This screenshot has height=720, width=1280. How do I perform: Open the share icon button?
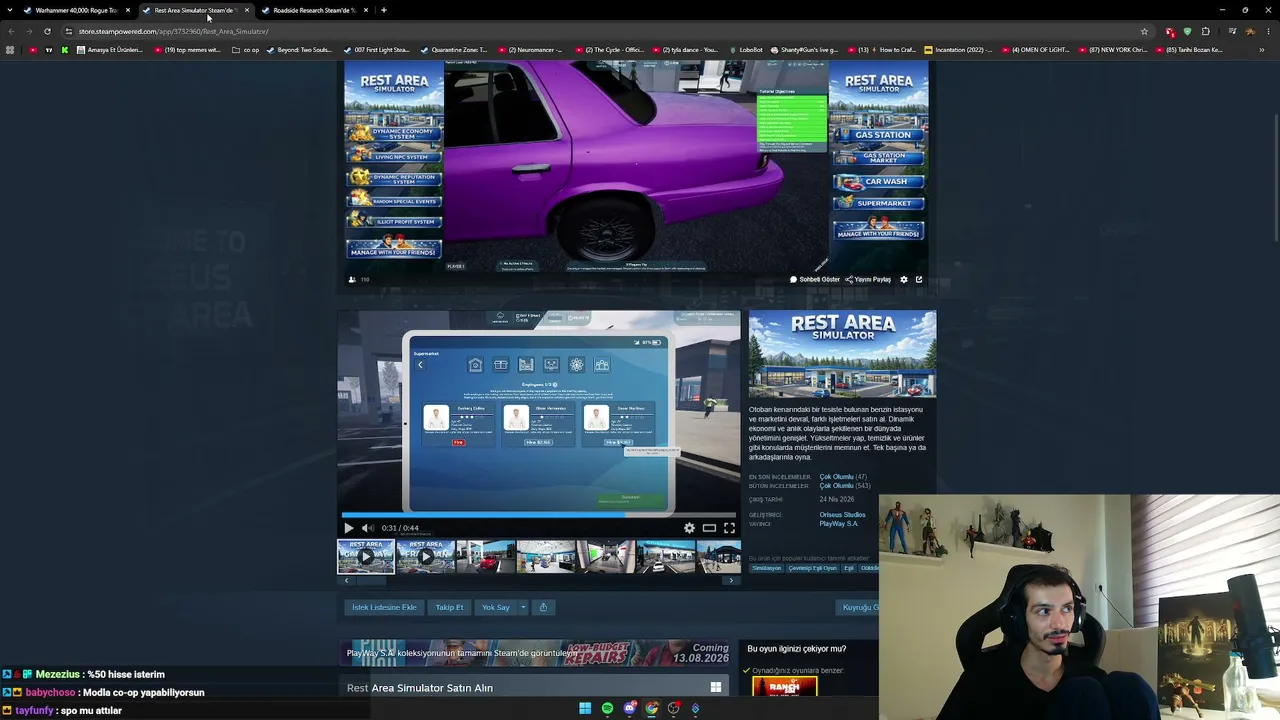pyautogui.click(x=543, y=607)
